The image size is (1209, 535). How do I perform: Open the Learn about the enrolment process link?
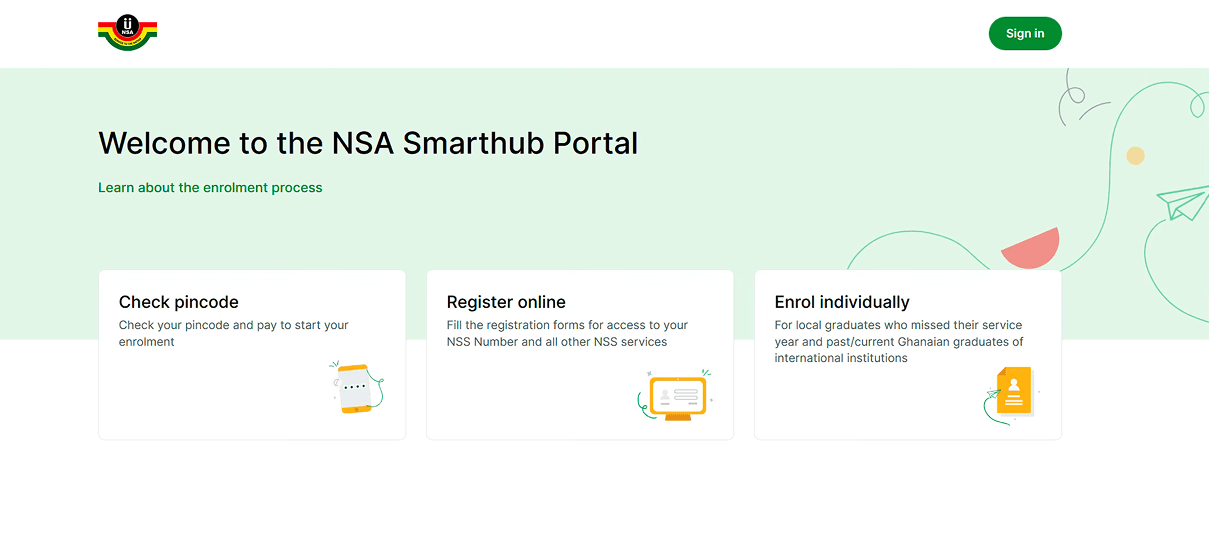coord(210,187)
